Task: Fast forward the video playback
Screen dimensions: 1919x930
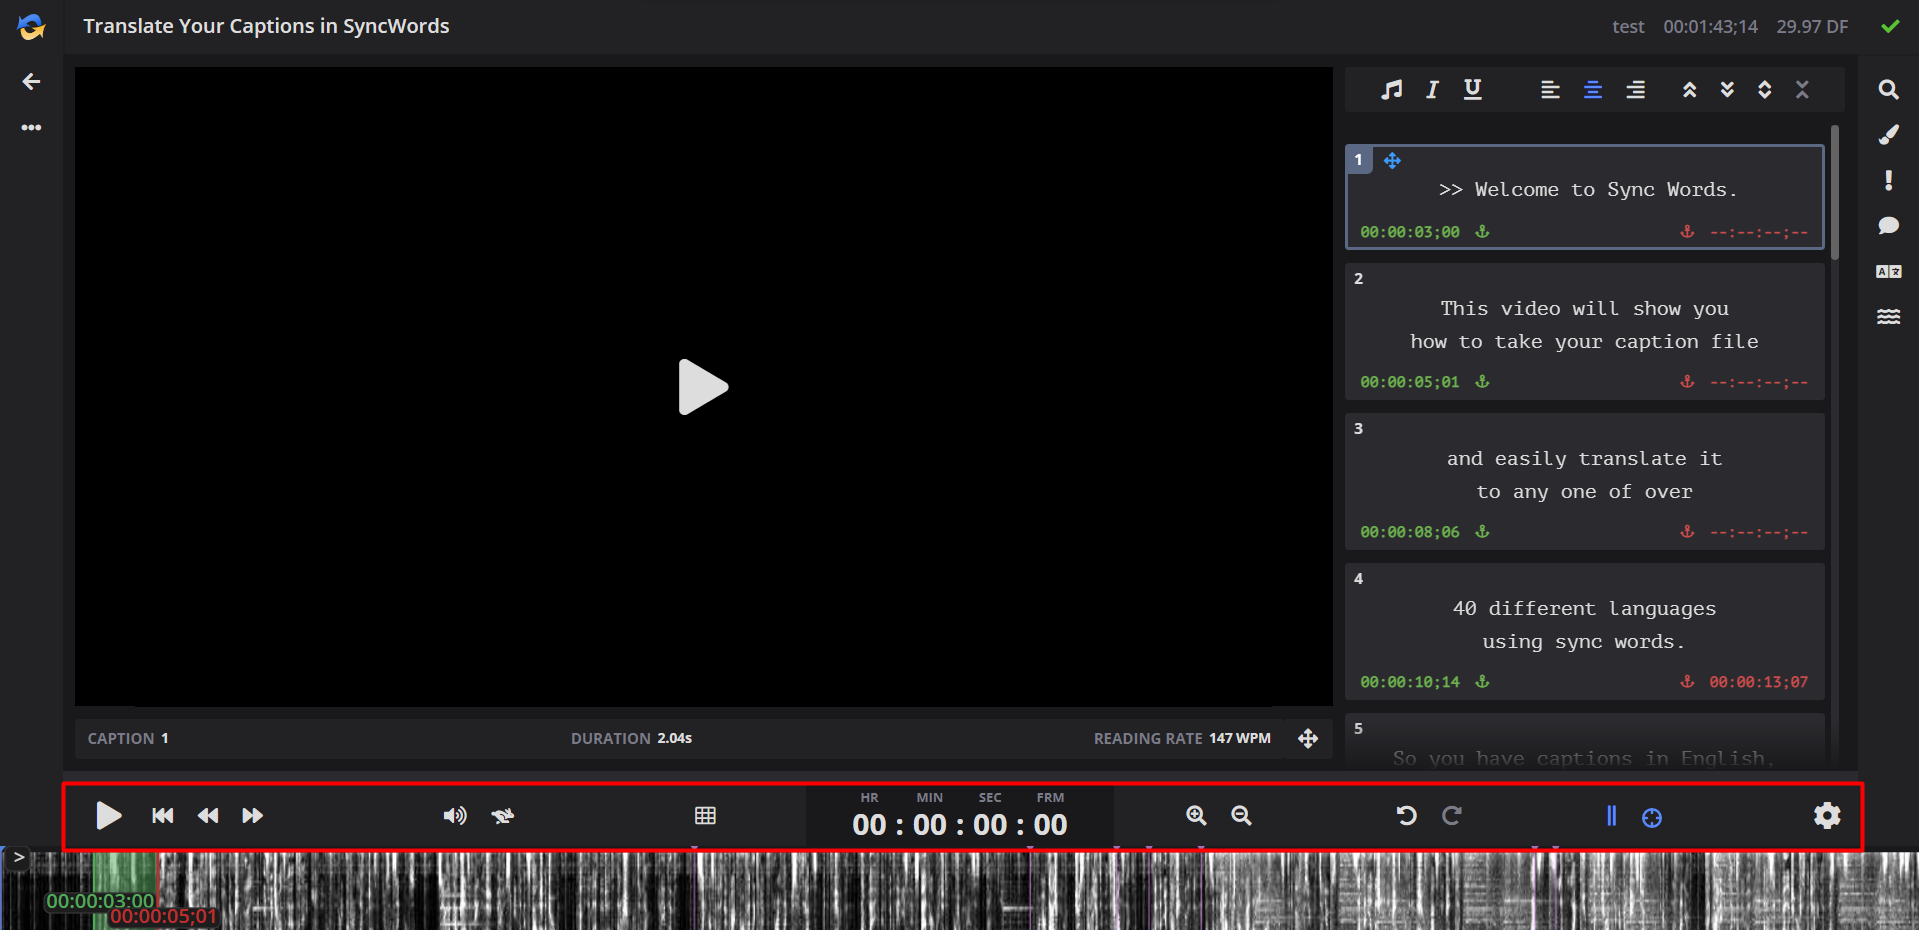Action: click(x=253, y=816)
